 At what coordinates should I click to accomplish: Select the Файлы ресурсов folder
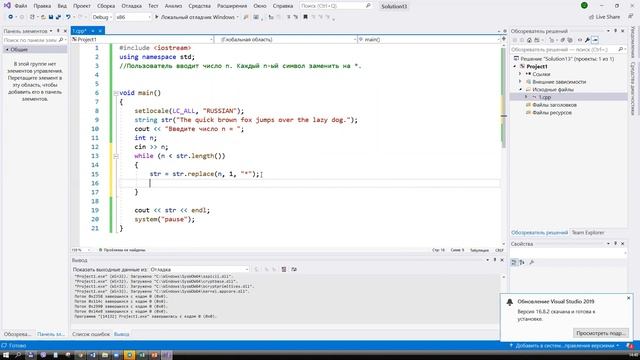coord(551,113)
